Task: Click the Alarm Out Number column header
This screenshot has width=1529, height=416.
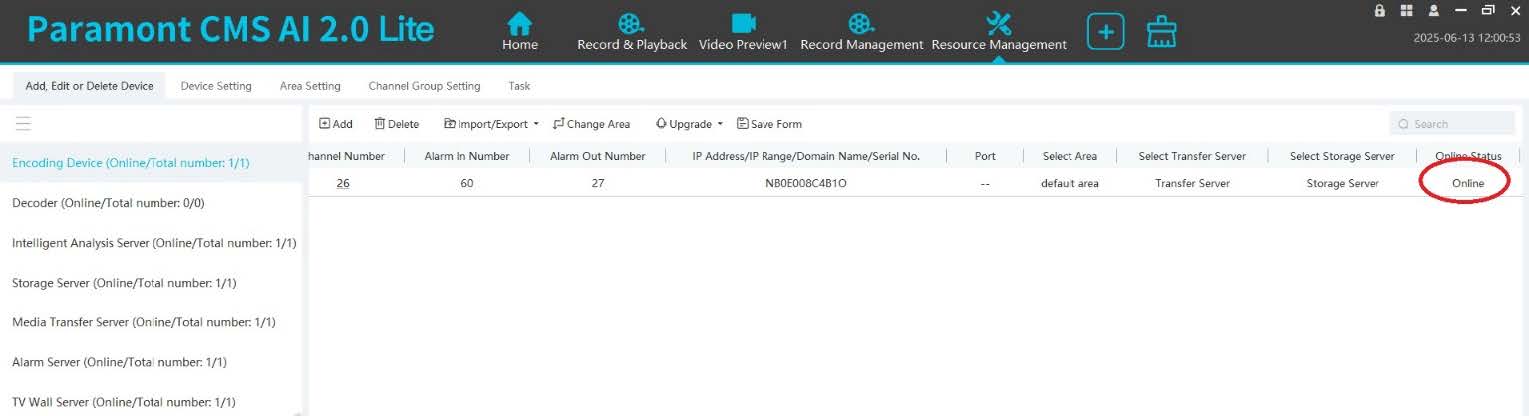Action: [598, 156]
